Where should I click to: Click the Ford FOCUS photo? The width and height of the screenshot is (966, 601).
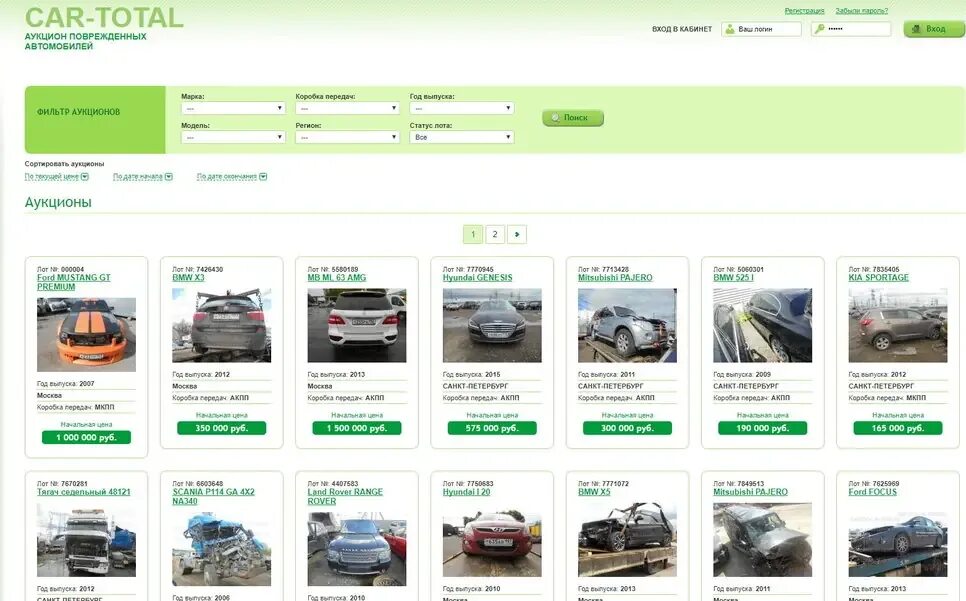[898, 540]
